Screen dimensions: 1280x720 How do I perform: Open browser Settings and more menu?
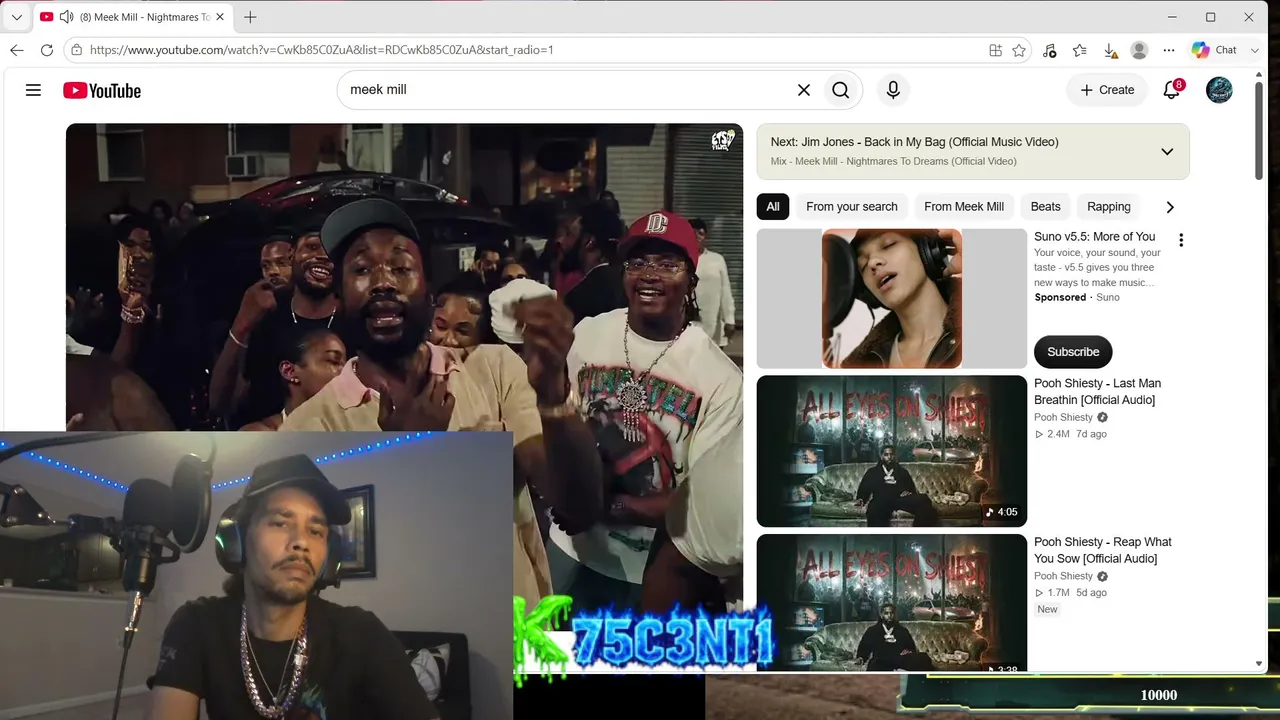coord(1169,50)
